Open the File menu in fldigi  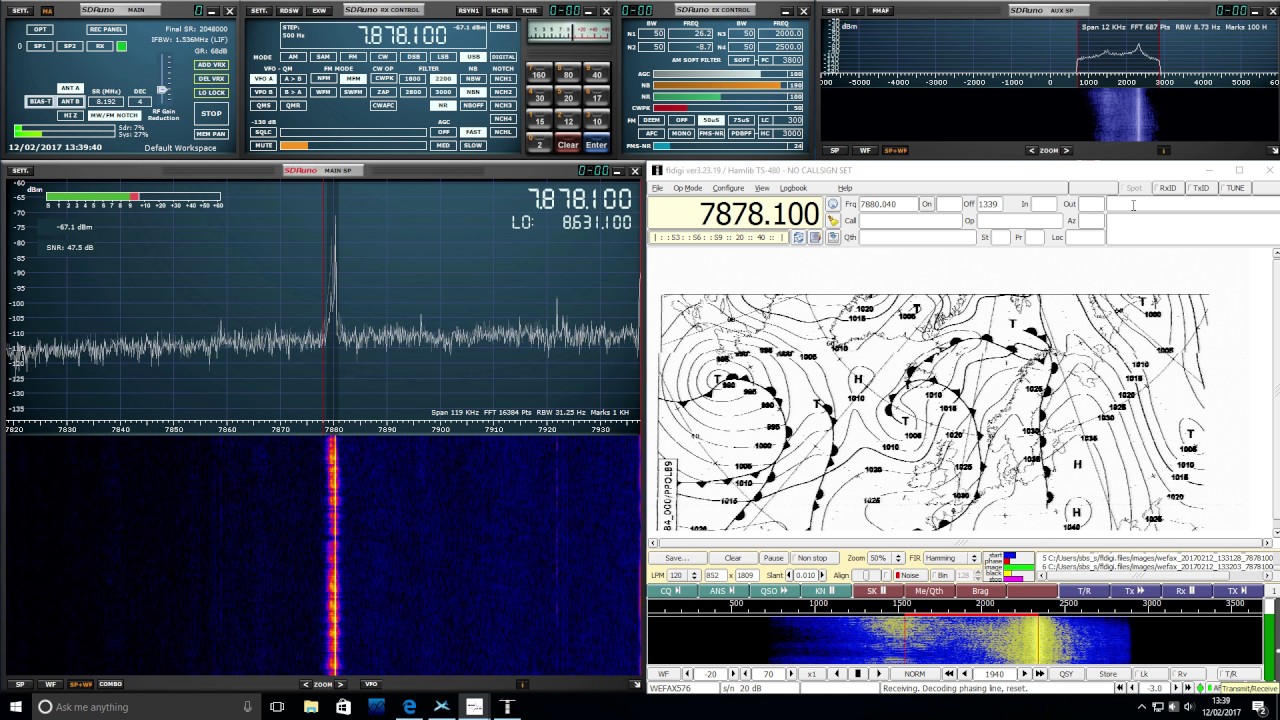[x=657, y=188]
